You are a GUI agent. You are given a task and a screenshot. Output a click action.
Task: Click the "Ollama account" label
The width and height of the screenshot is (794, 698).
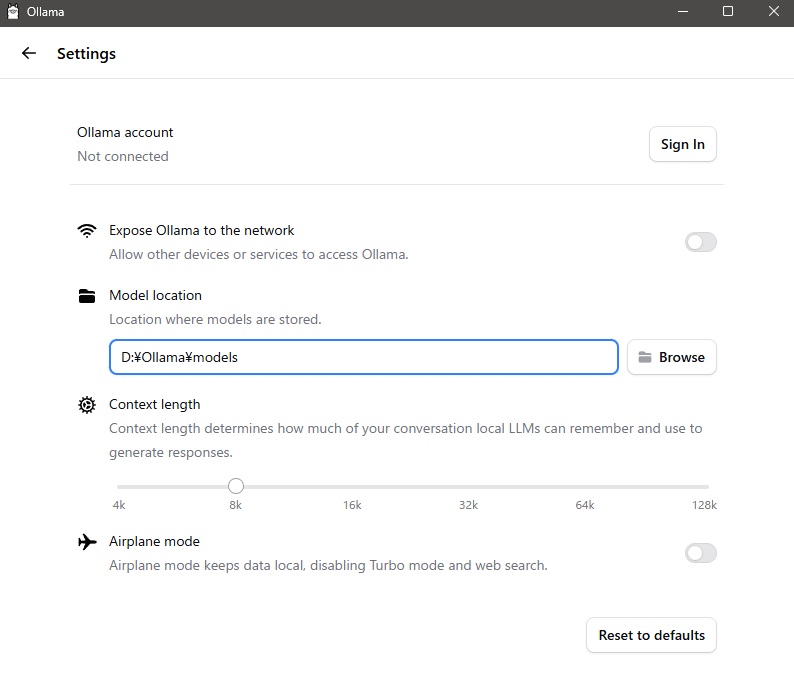[125, 133]
